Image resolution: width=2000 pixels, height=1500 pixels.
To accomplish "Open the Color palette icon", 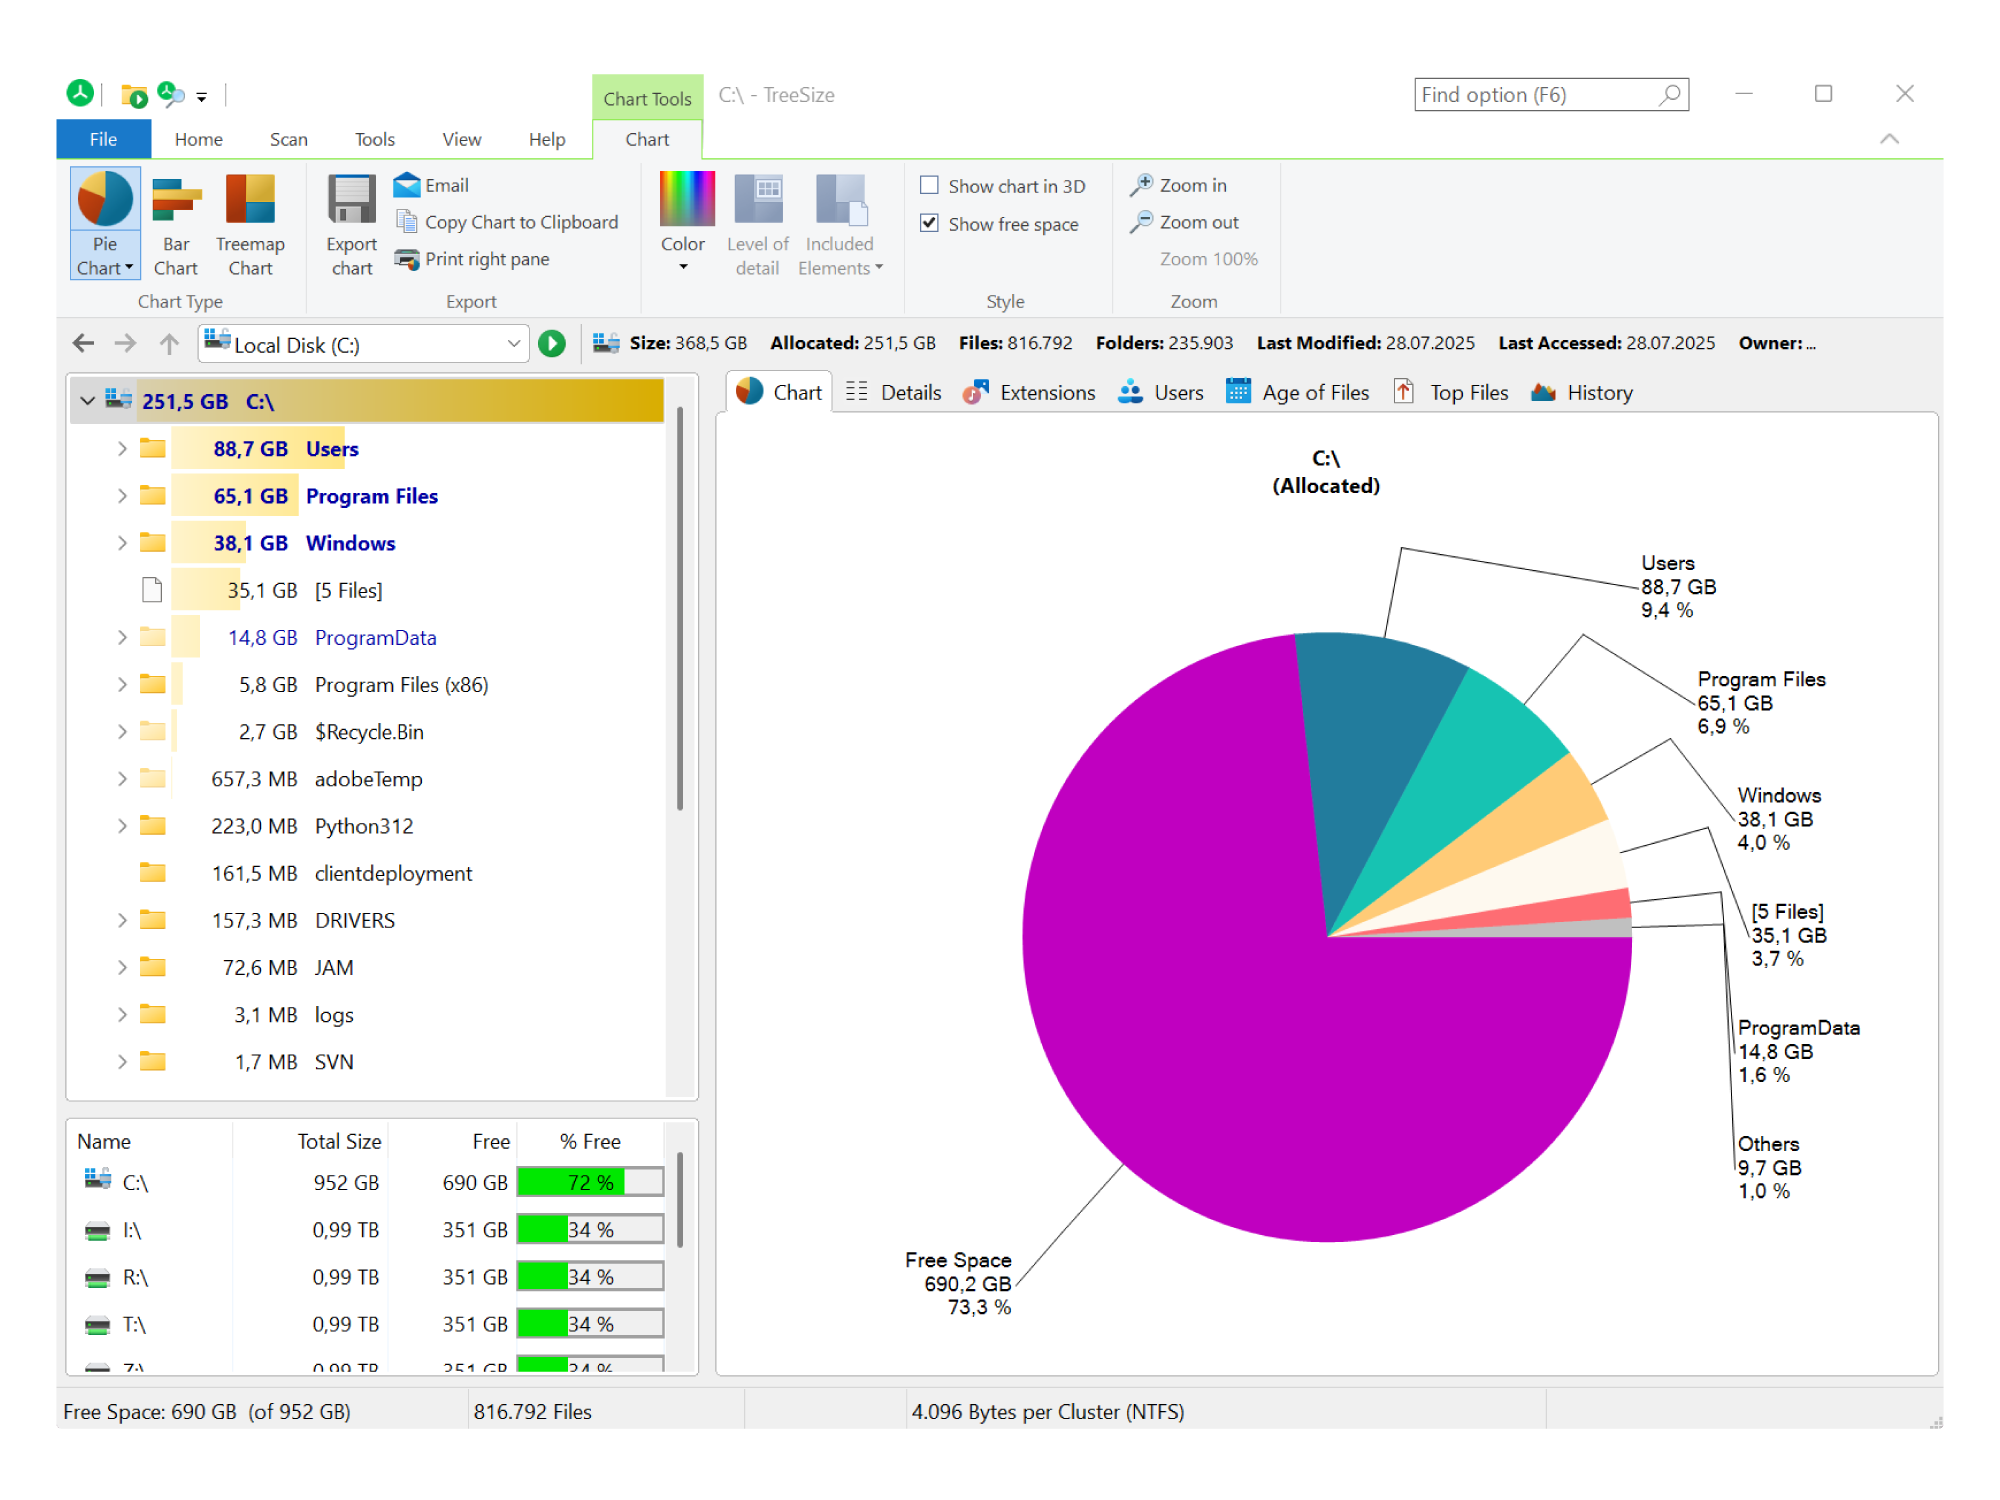I will coord(687,198).
